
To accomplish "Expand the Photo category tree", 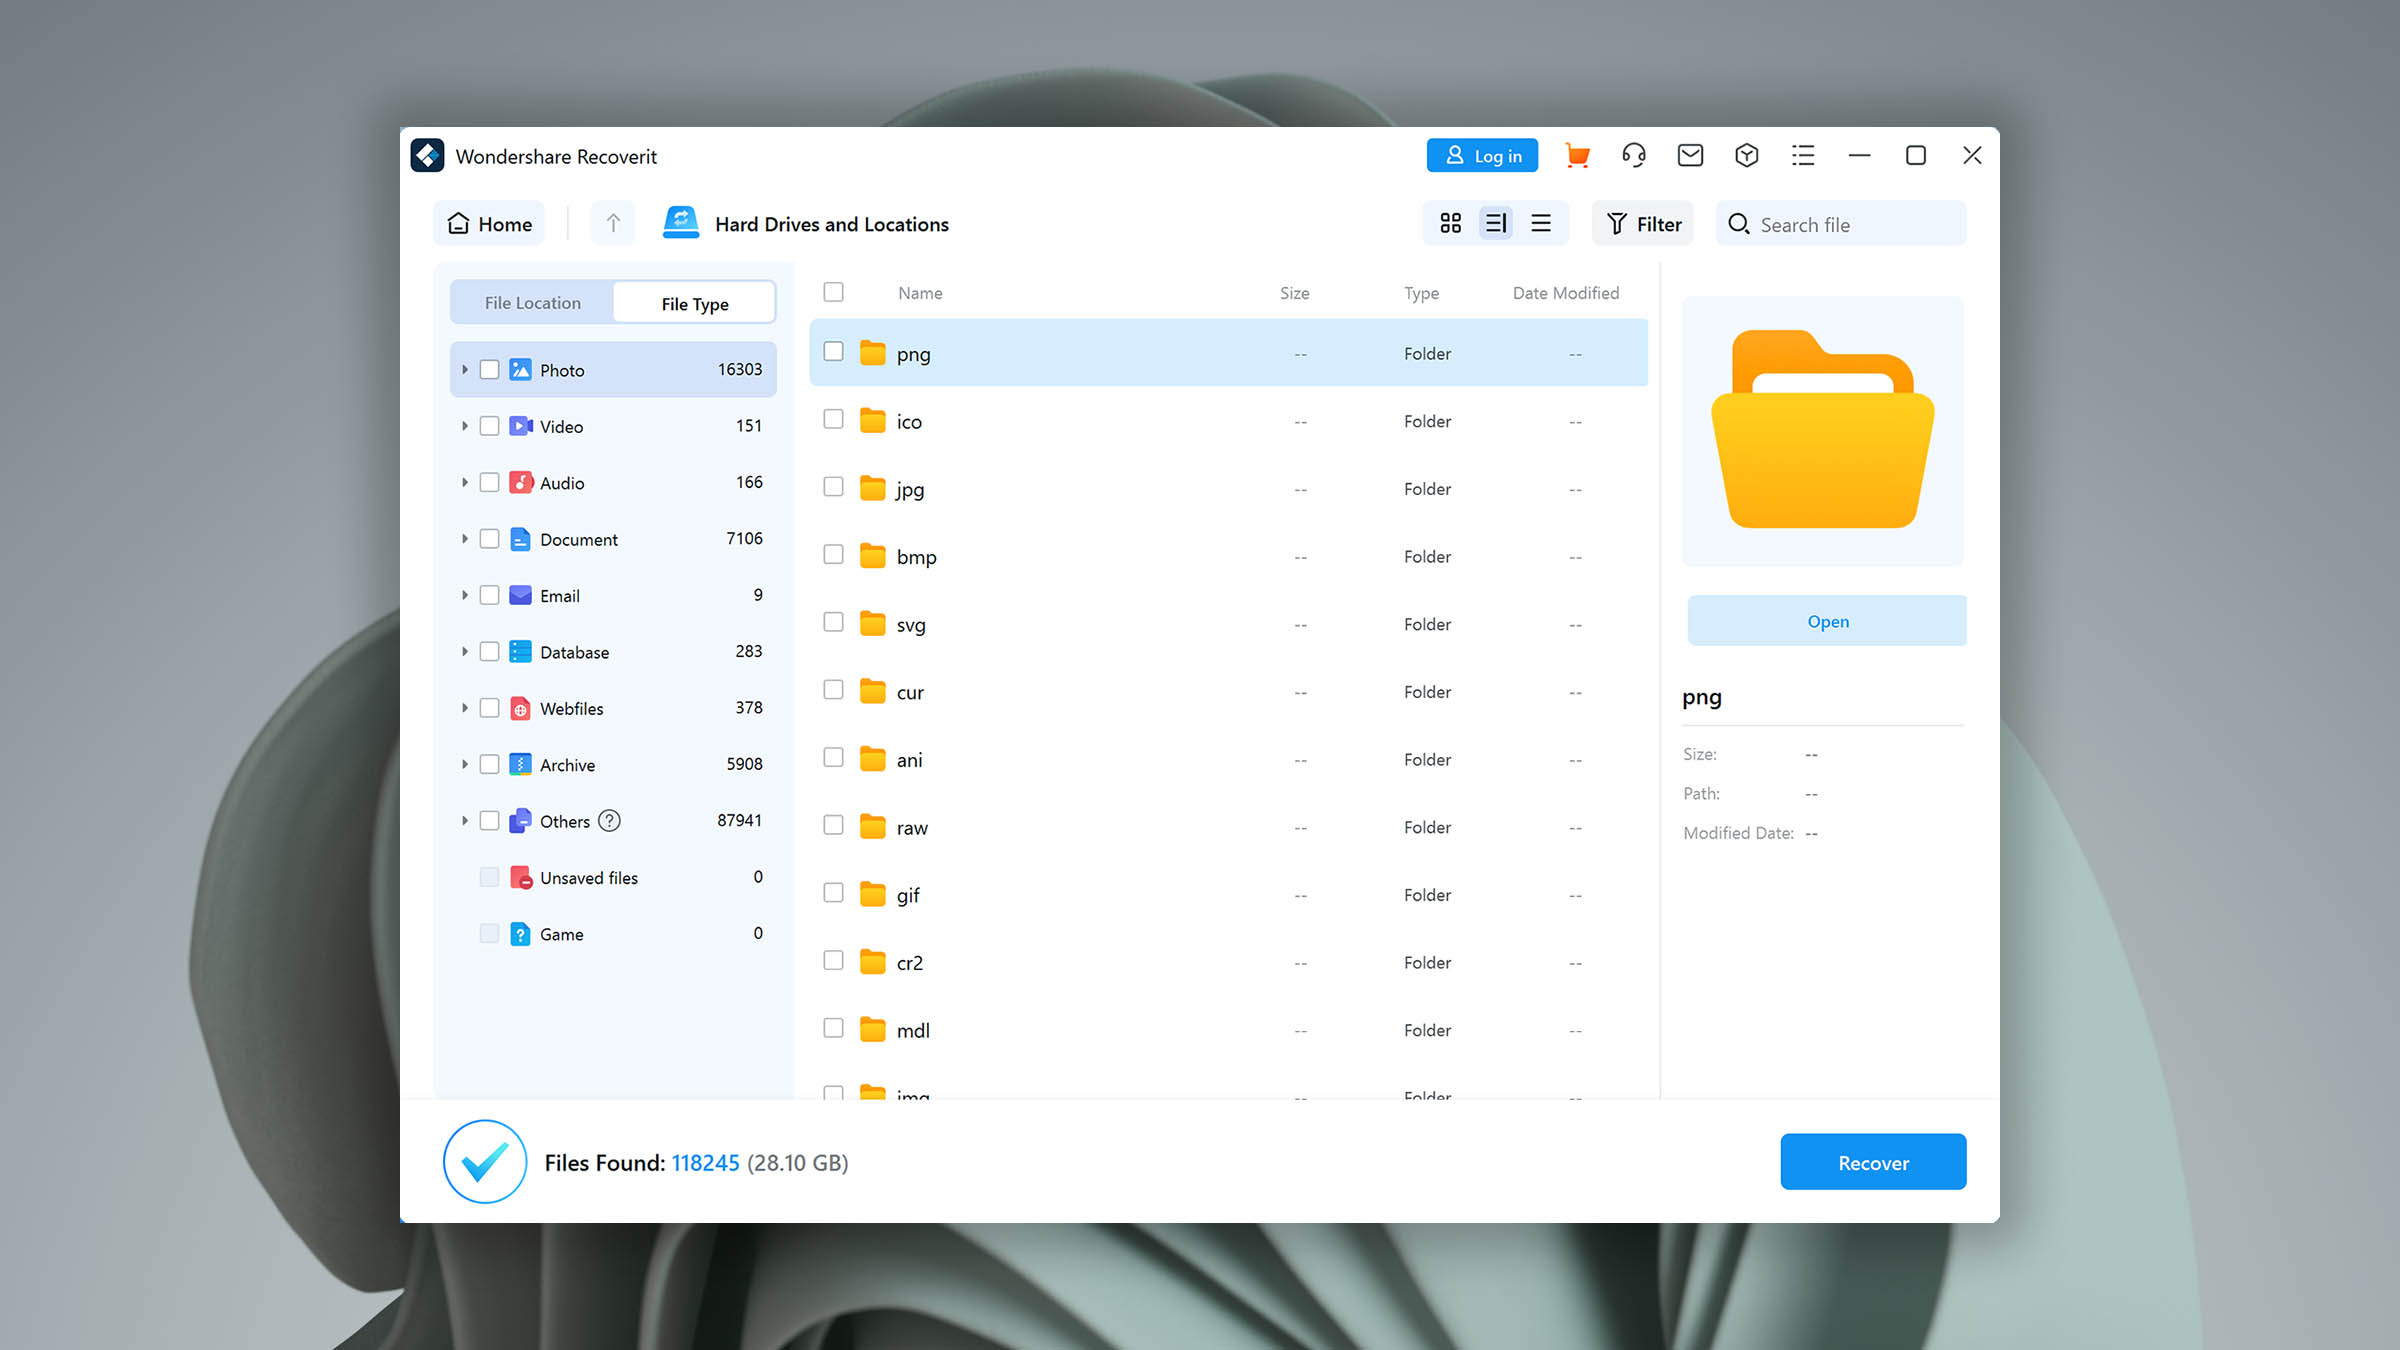I will [x=465, y=370].
